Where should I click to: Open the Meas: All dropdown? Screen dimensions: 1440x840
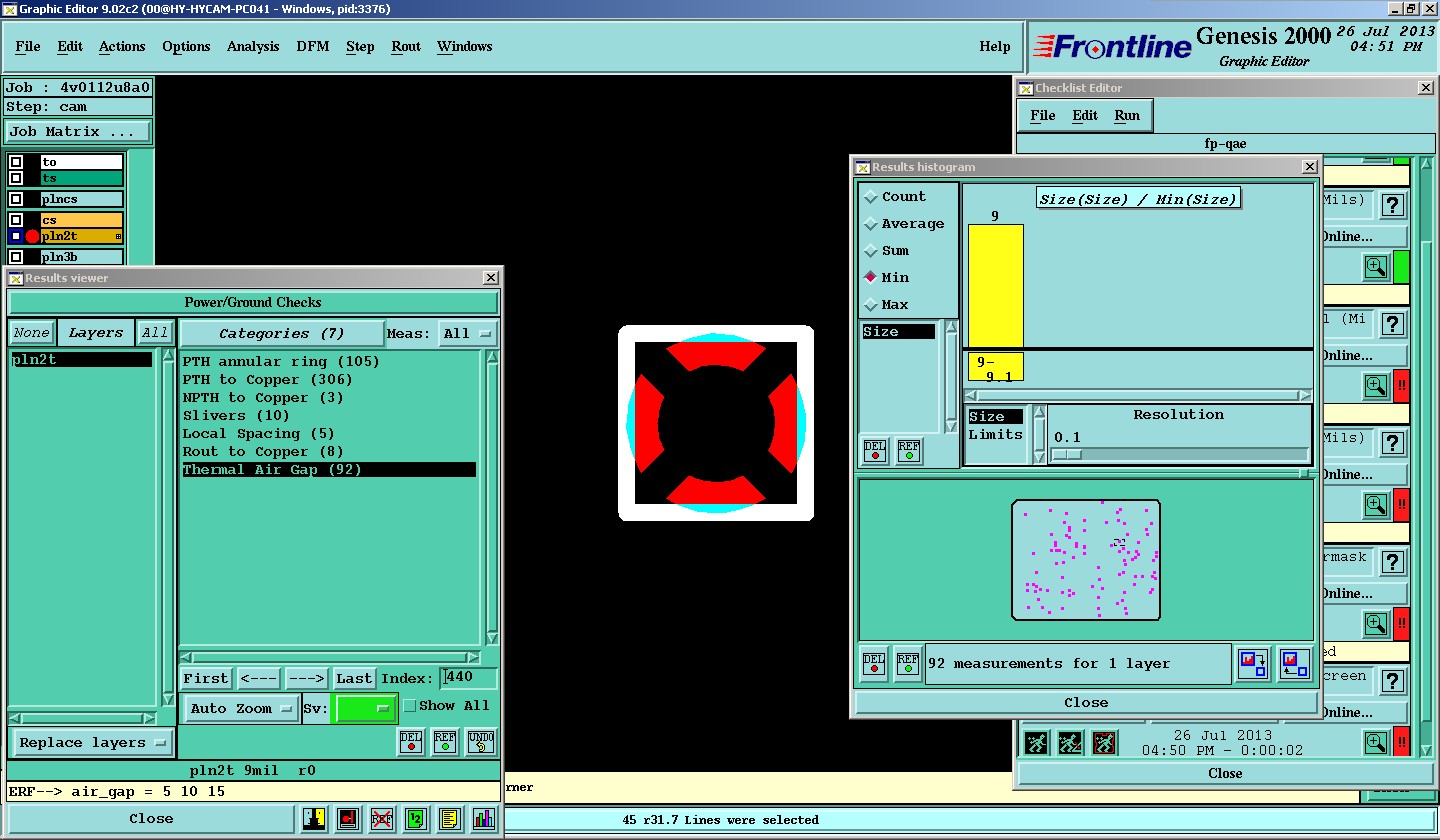pos(468,333)
